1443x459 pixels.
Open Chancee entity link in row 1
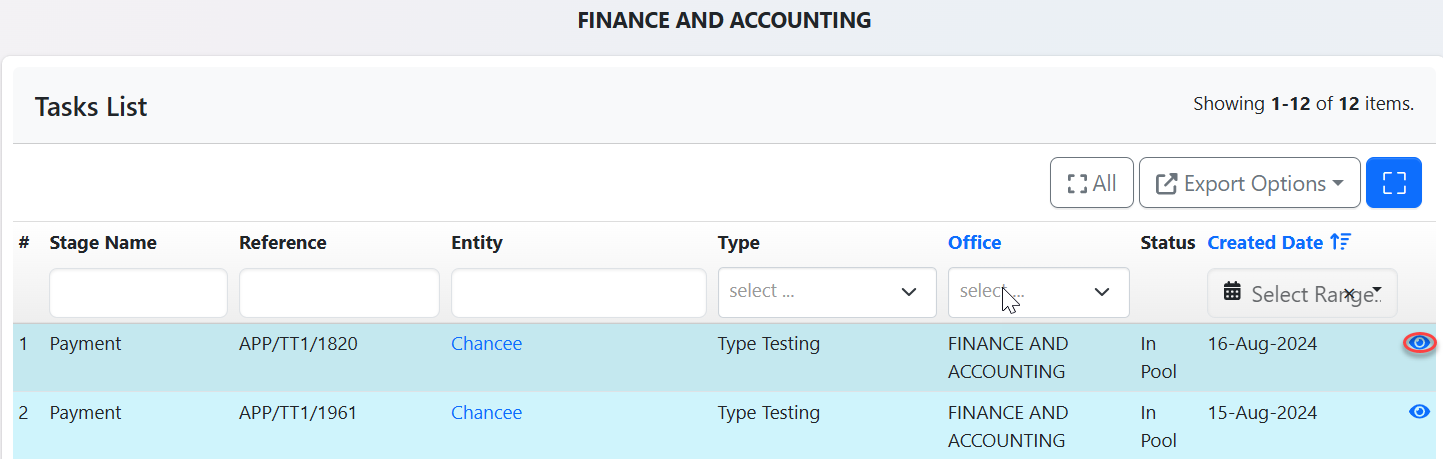pyautogui.click(x=486, y=343)
